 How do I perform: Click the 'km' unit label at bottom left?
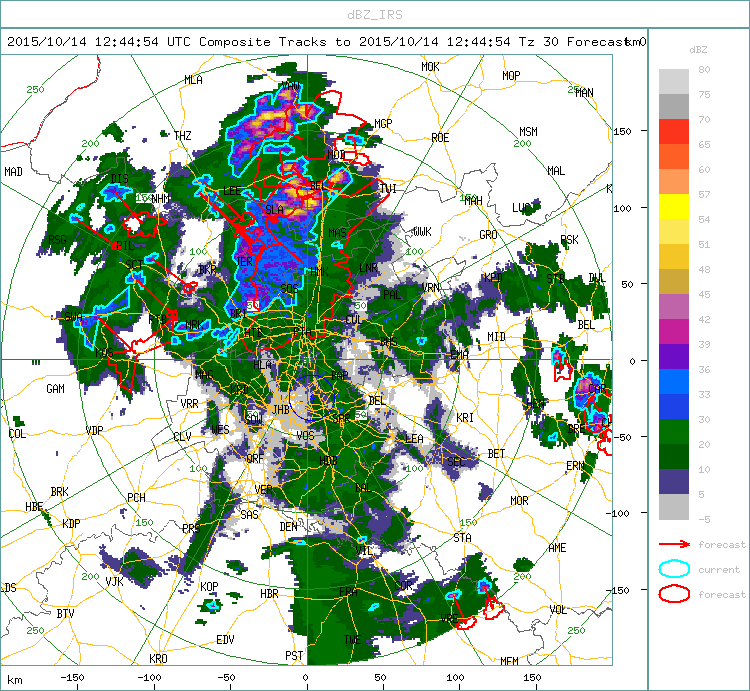point(15,680)
